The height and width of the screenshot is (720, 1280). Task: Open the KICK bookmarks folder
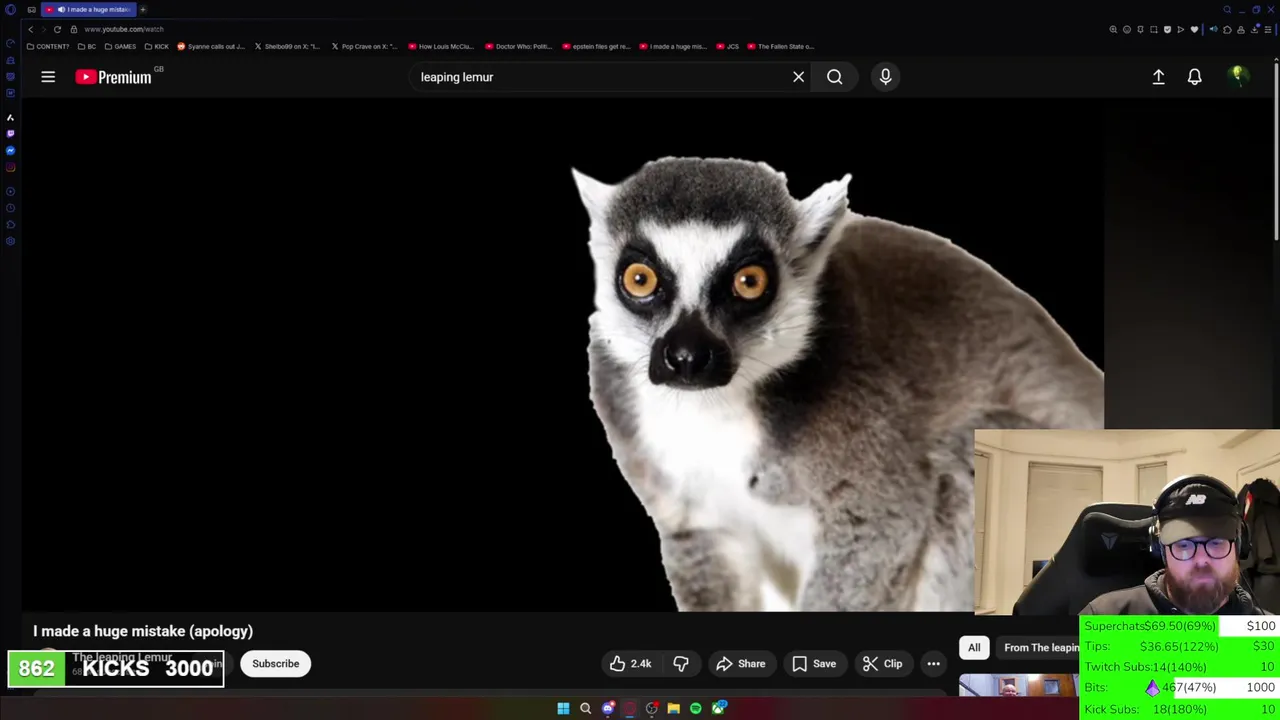(157, 46)
